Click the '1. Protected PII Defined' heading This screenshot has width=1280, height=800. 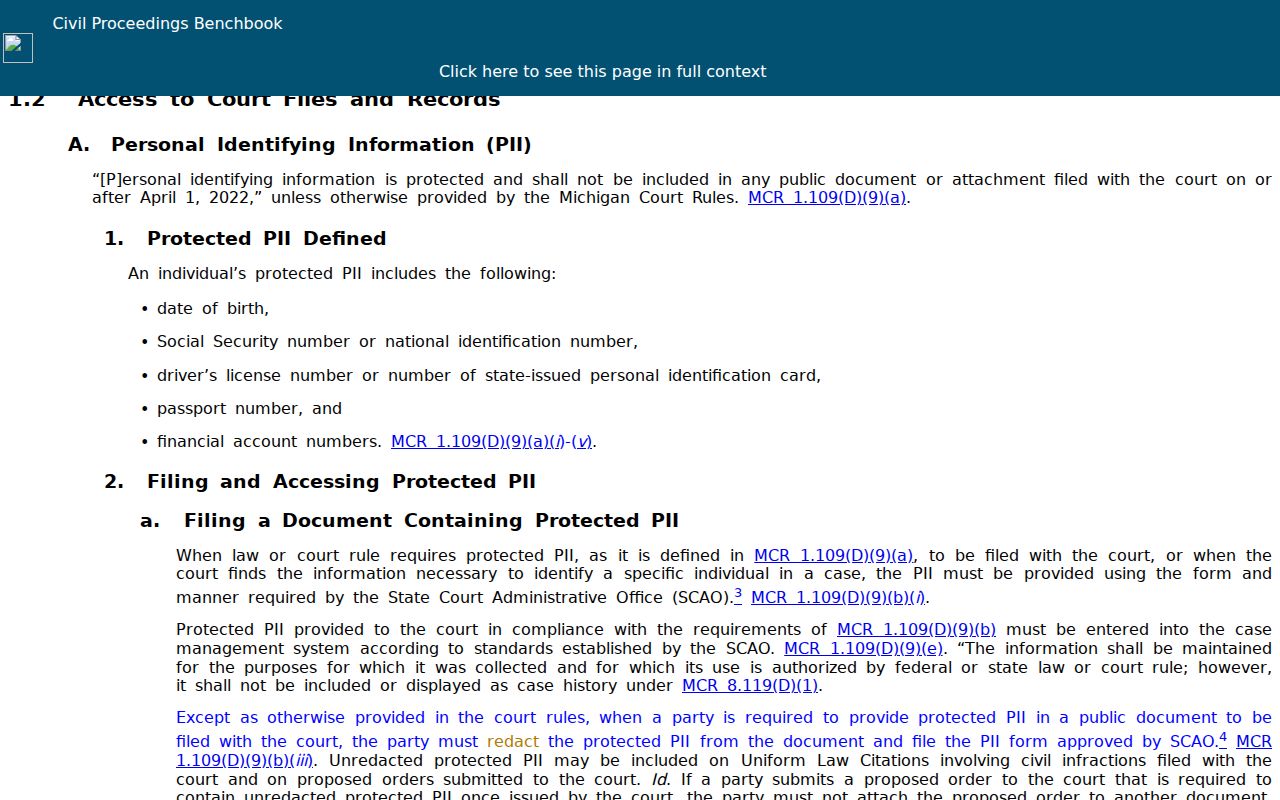pyautogui.click(x=245, y=239)
